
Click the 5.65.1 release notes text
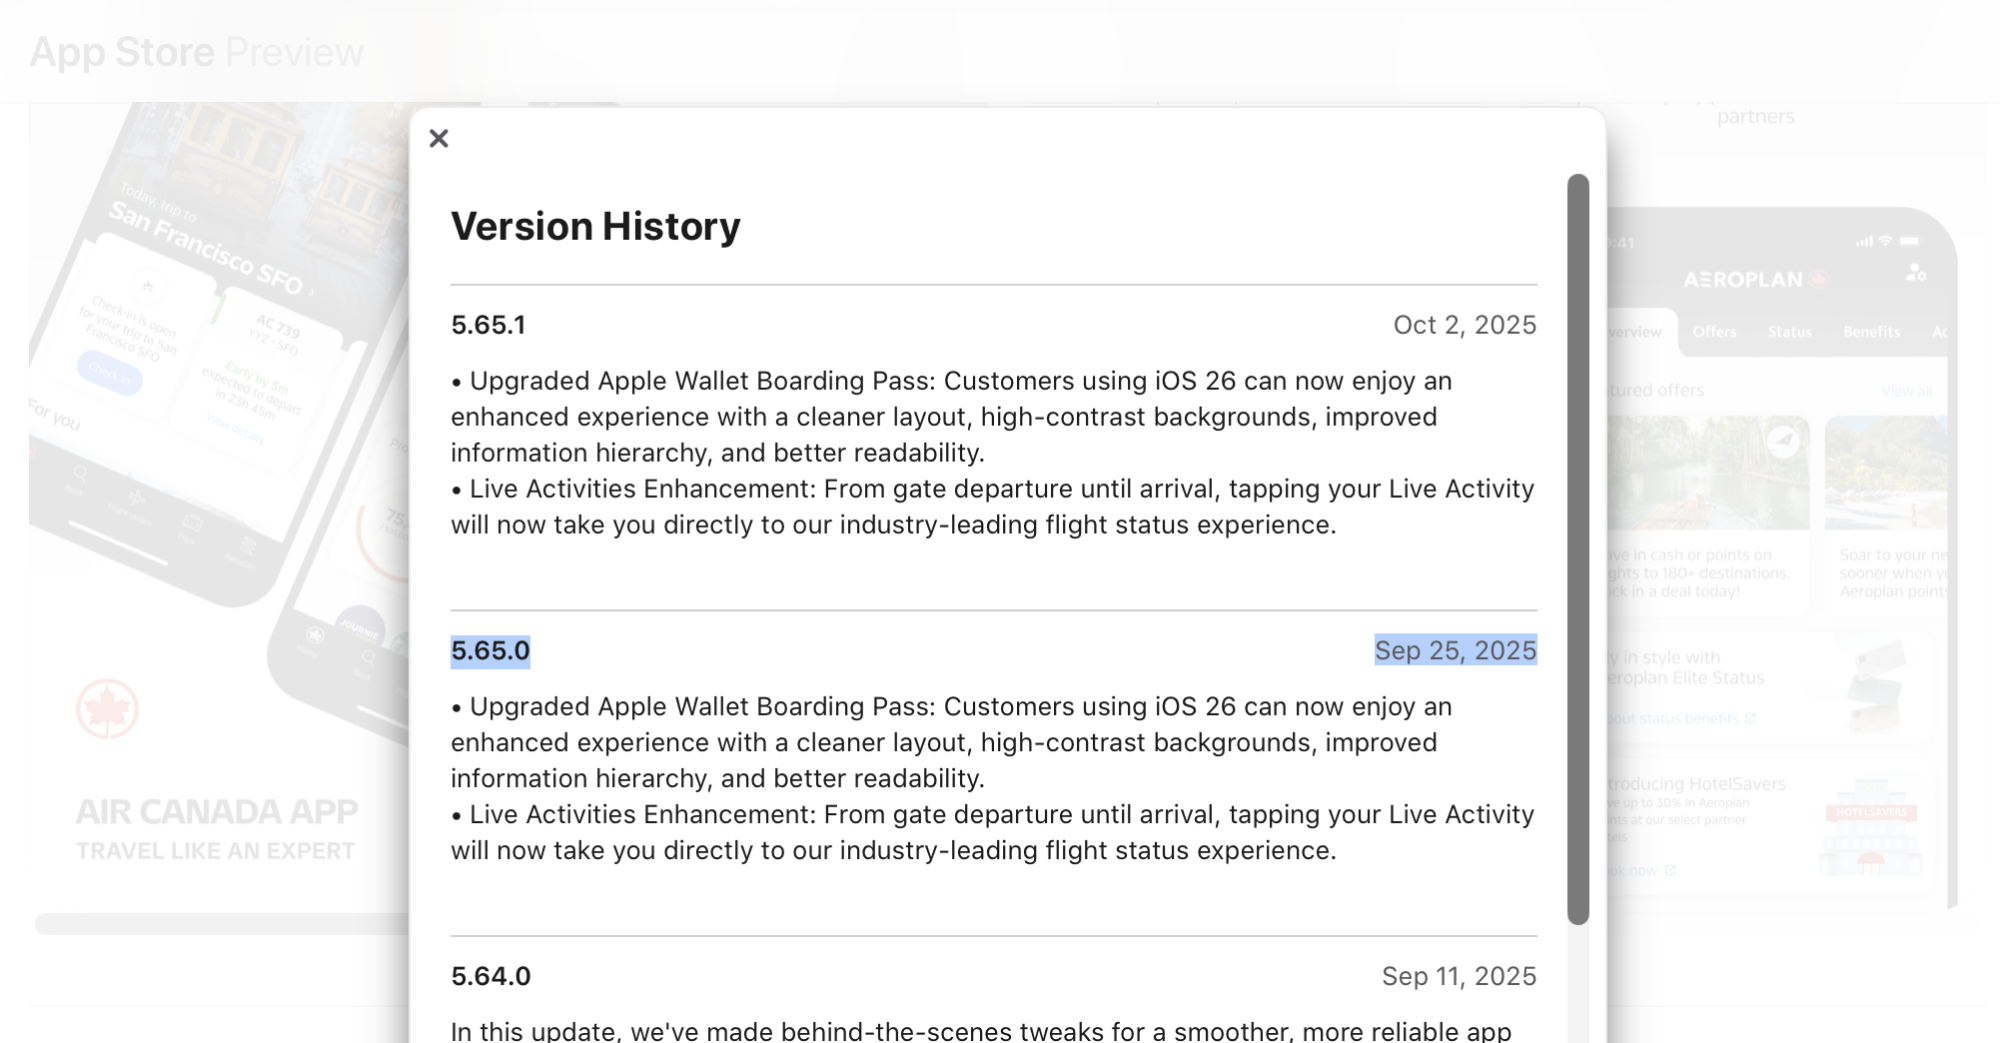coord(993,453)
